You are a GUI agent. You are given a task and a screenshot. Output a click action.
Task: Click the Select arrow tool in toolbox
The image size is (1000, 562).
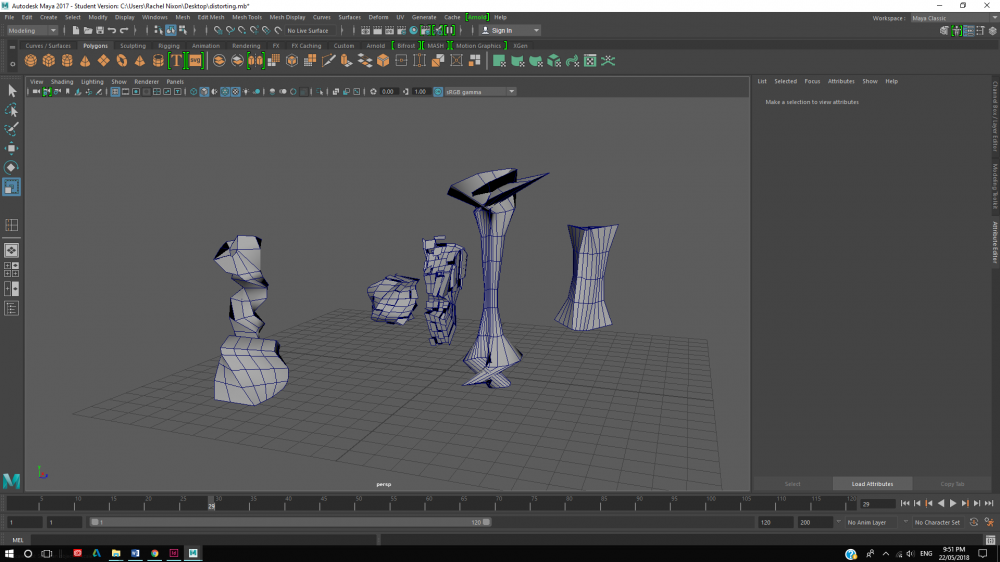[x=12, y=91]
